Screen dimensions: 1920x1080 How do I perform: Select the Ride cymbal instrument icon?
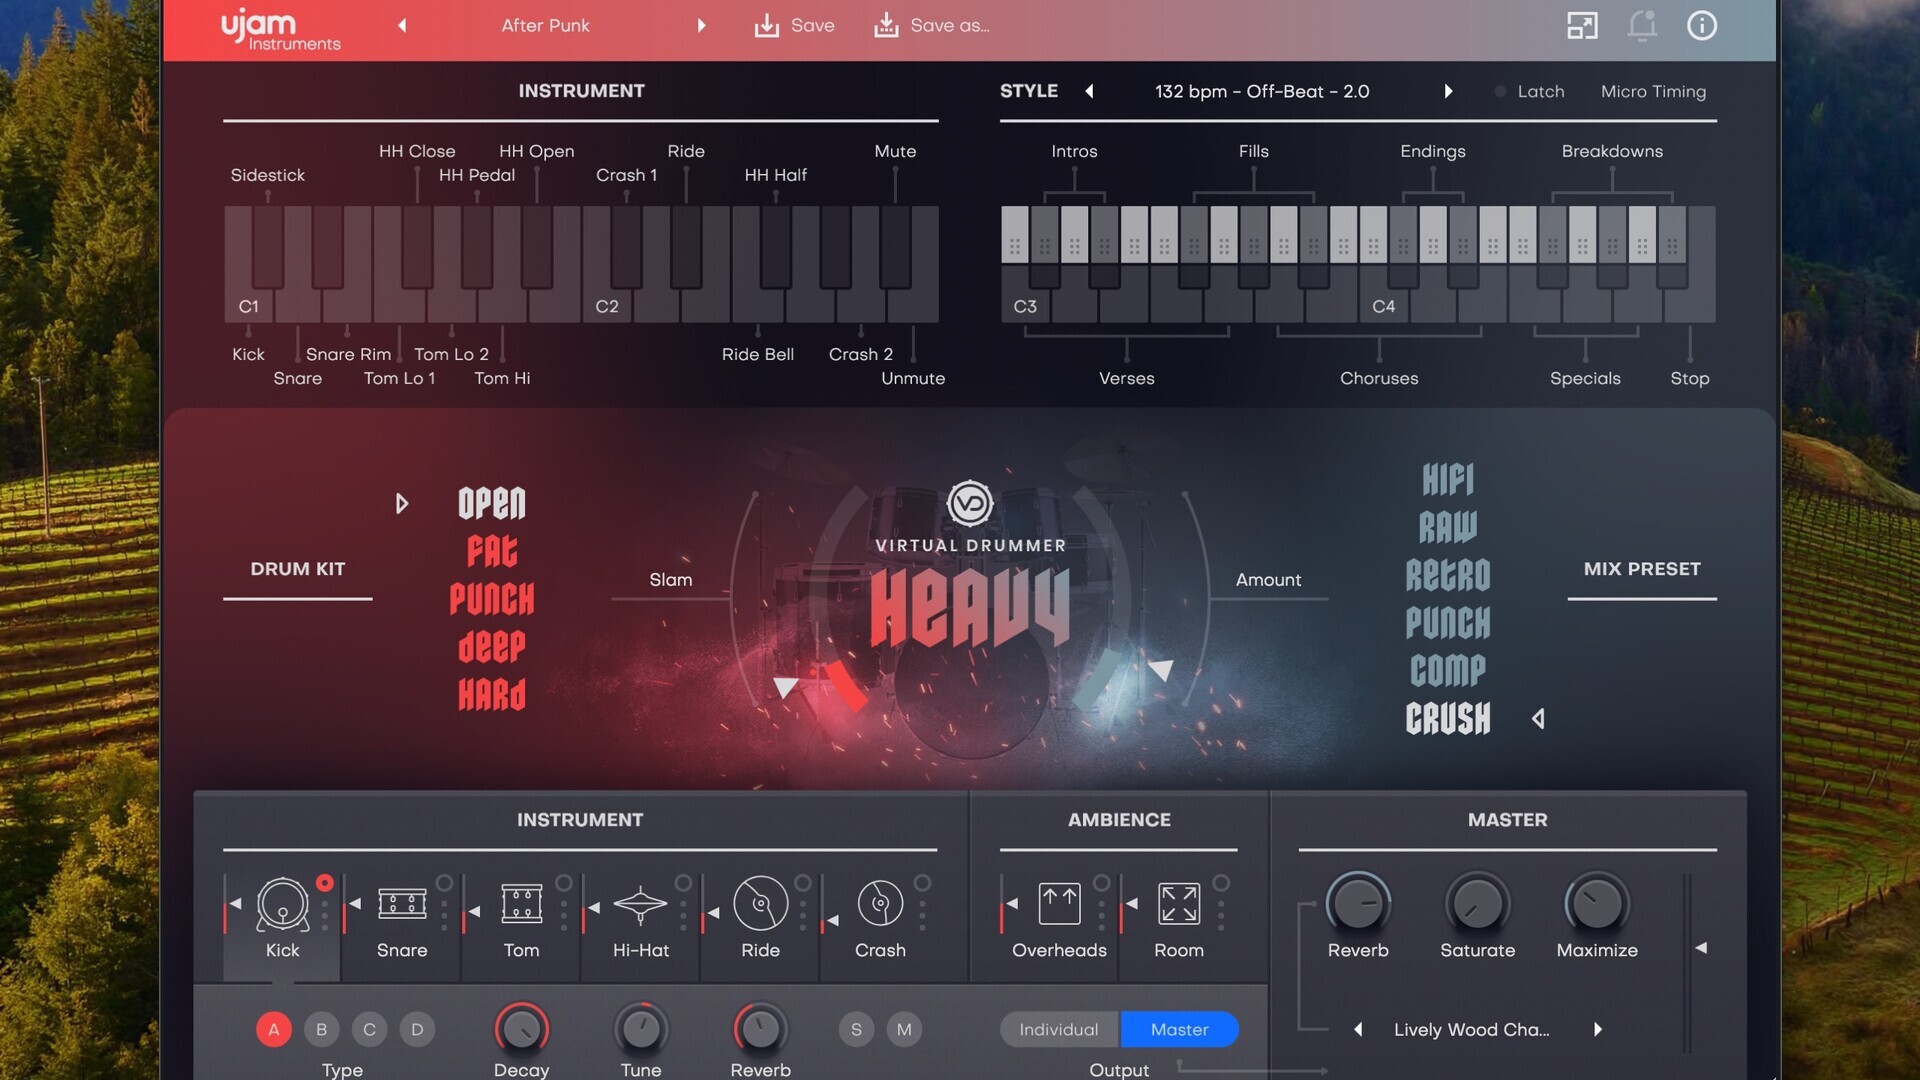(x=760, y=904)
